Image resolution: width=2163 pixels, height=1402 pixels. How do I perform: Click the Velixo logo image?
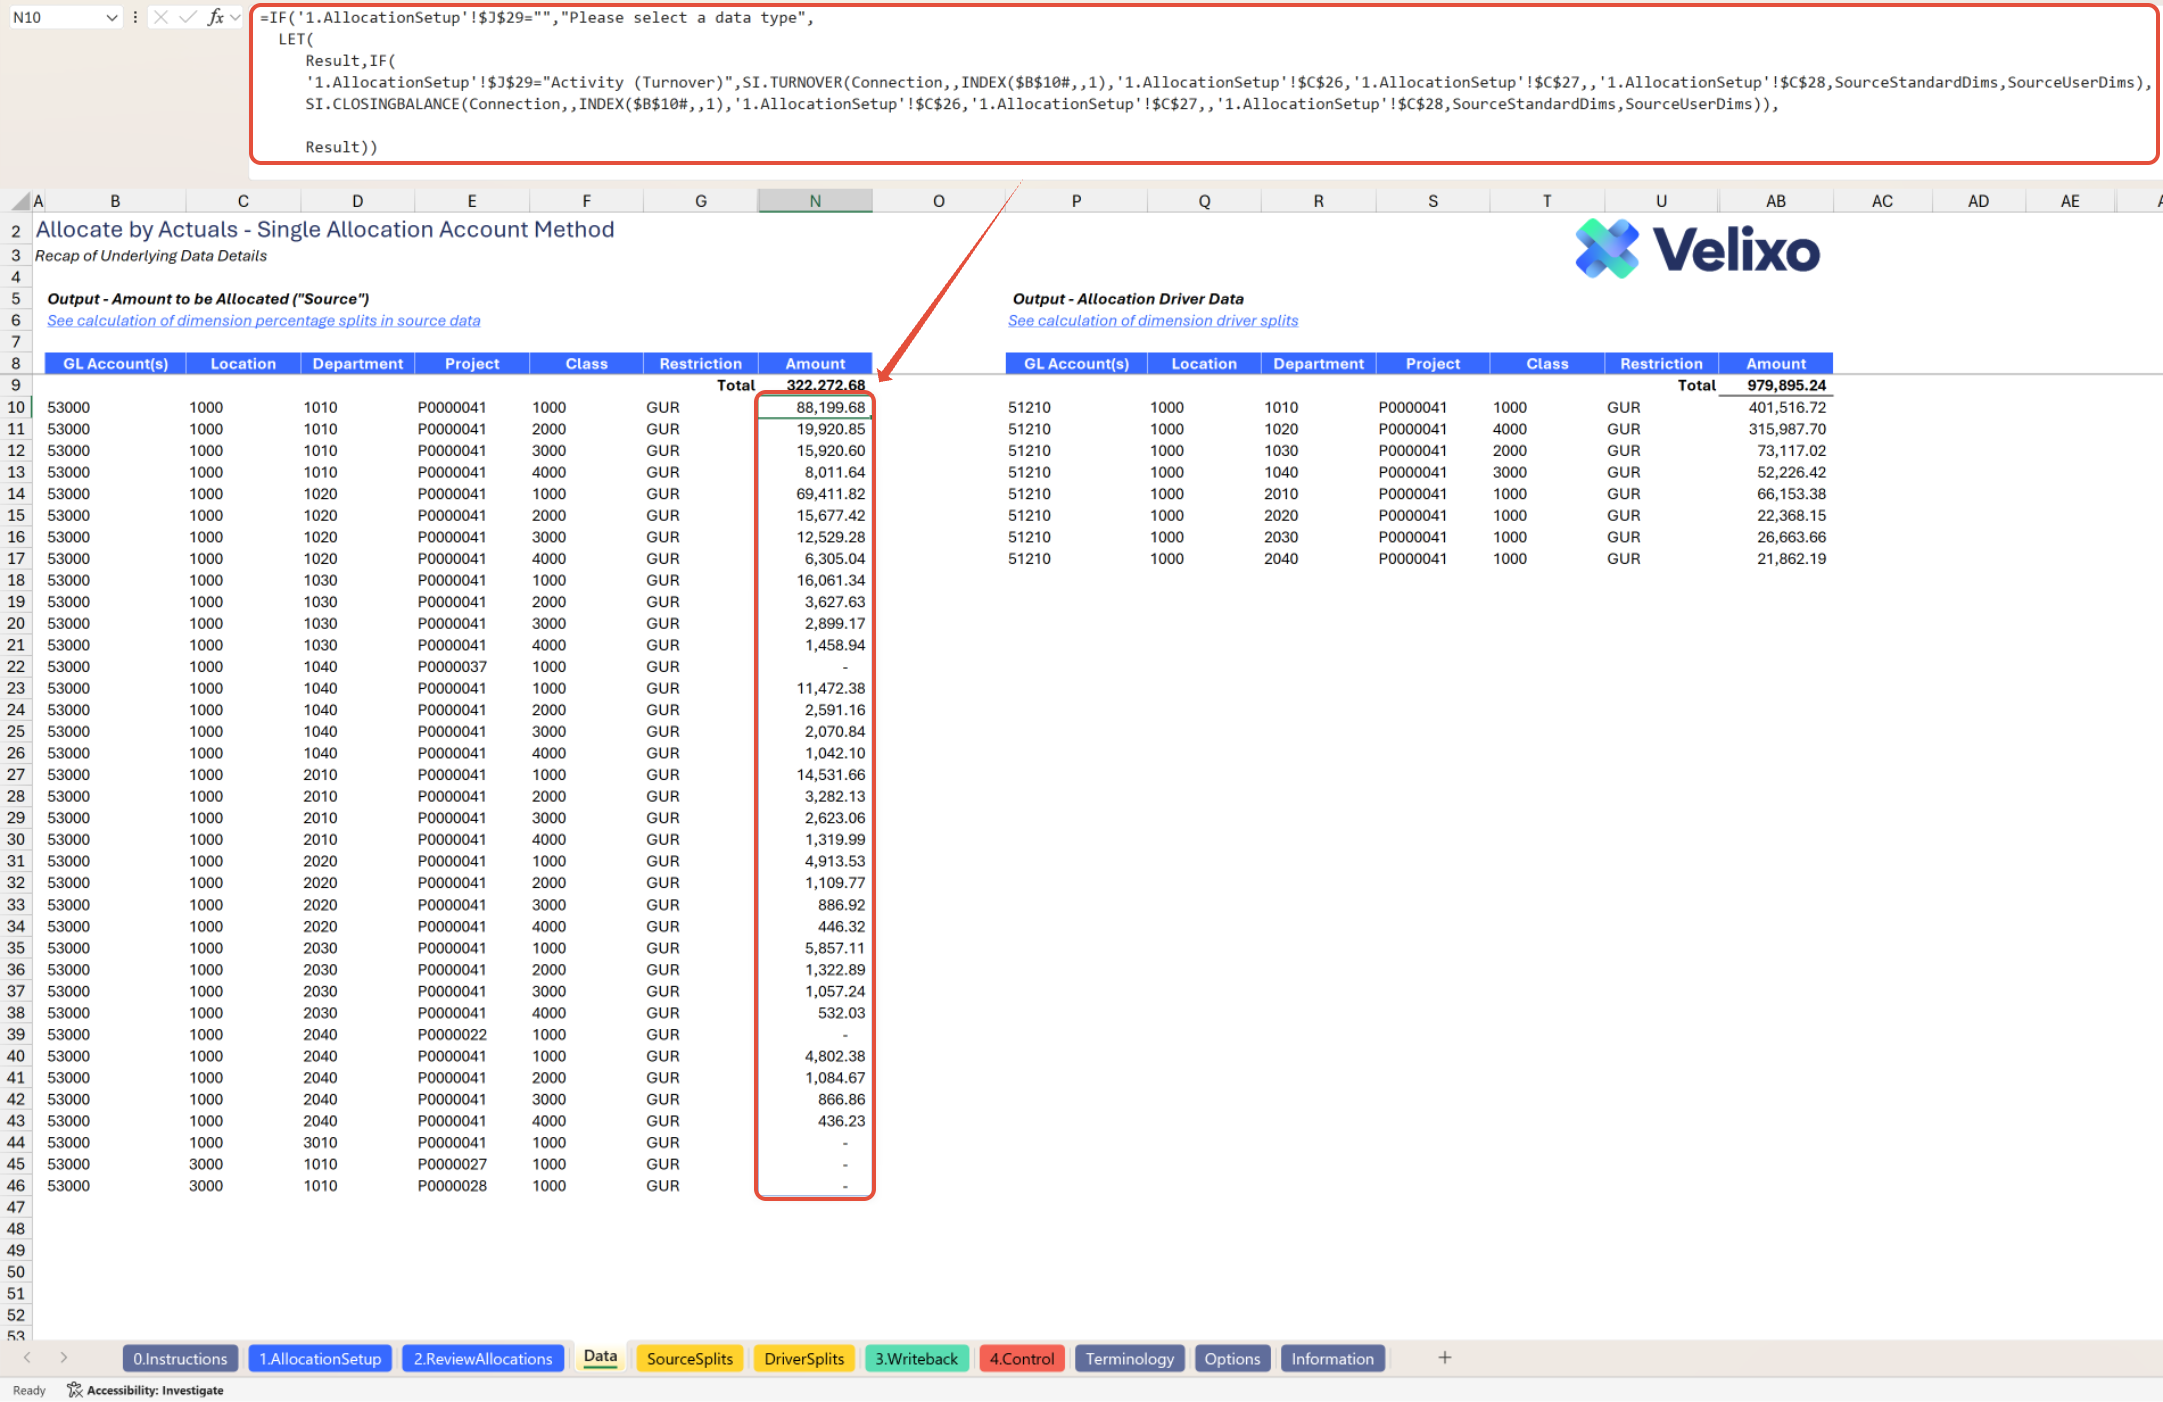1697,250
